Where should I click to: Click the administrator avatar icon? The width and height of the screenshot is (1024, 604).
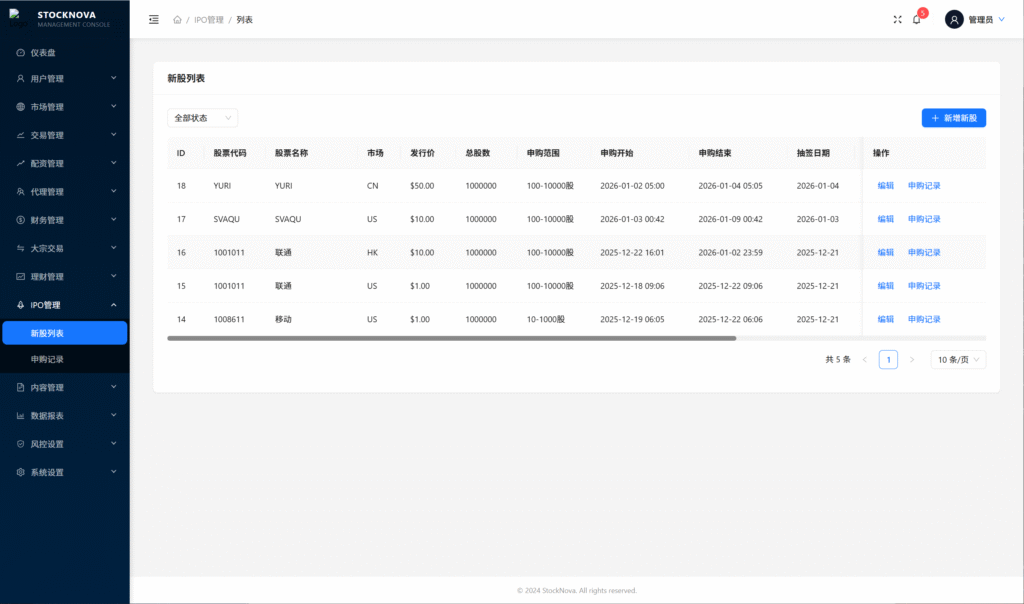[954, 19]
